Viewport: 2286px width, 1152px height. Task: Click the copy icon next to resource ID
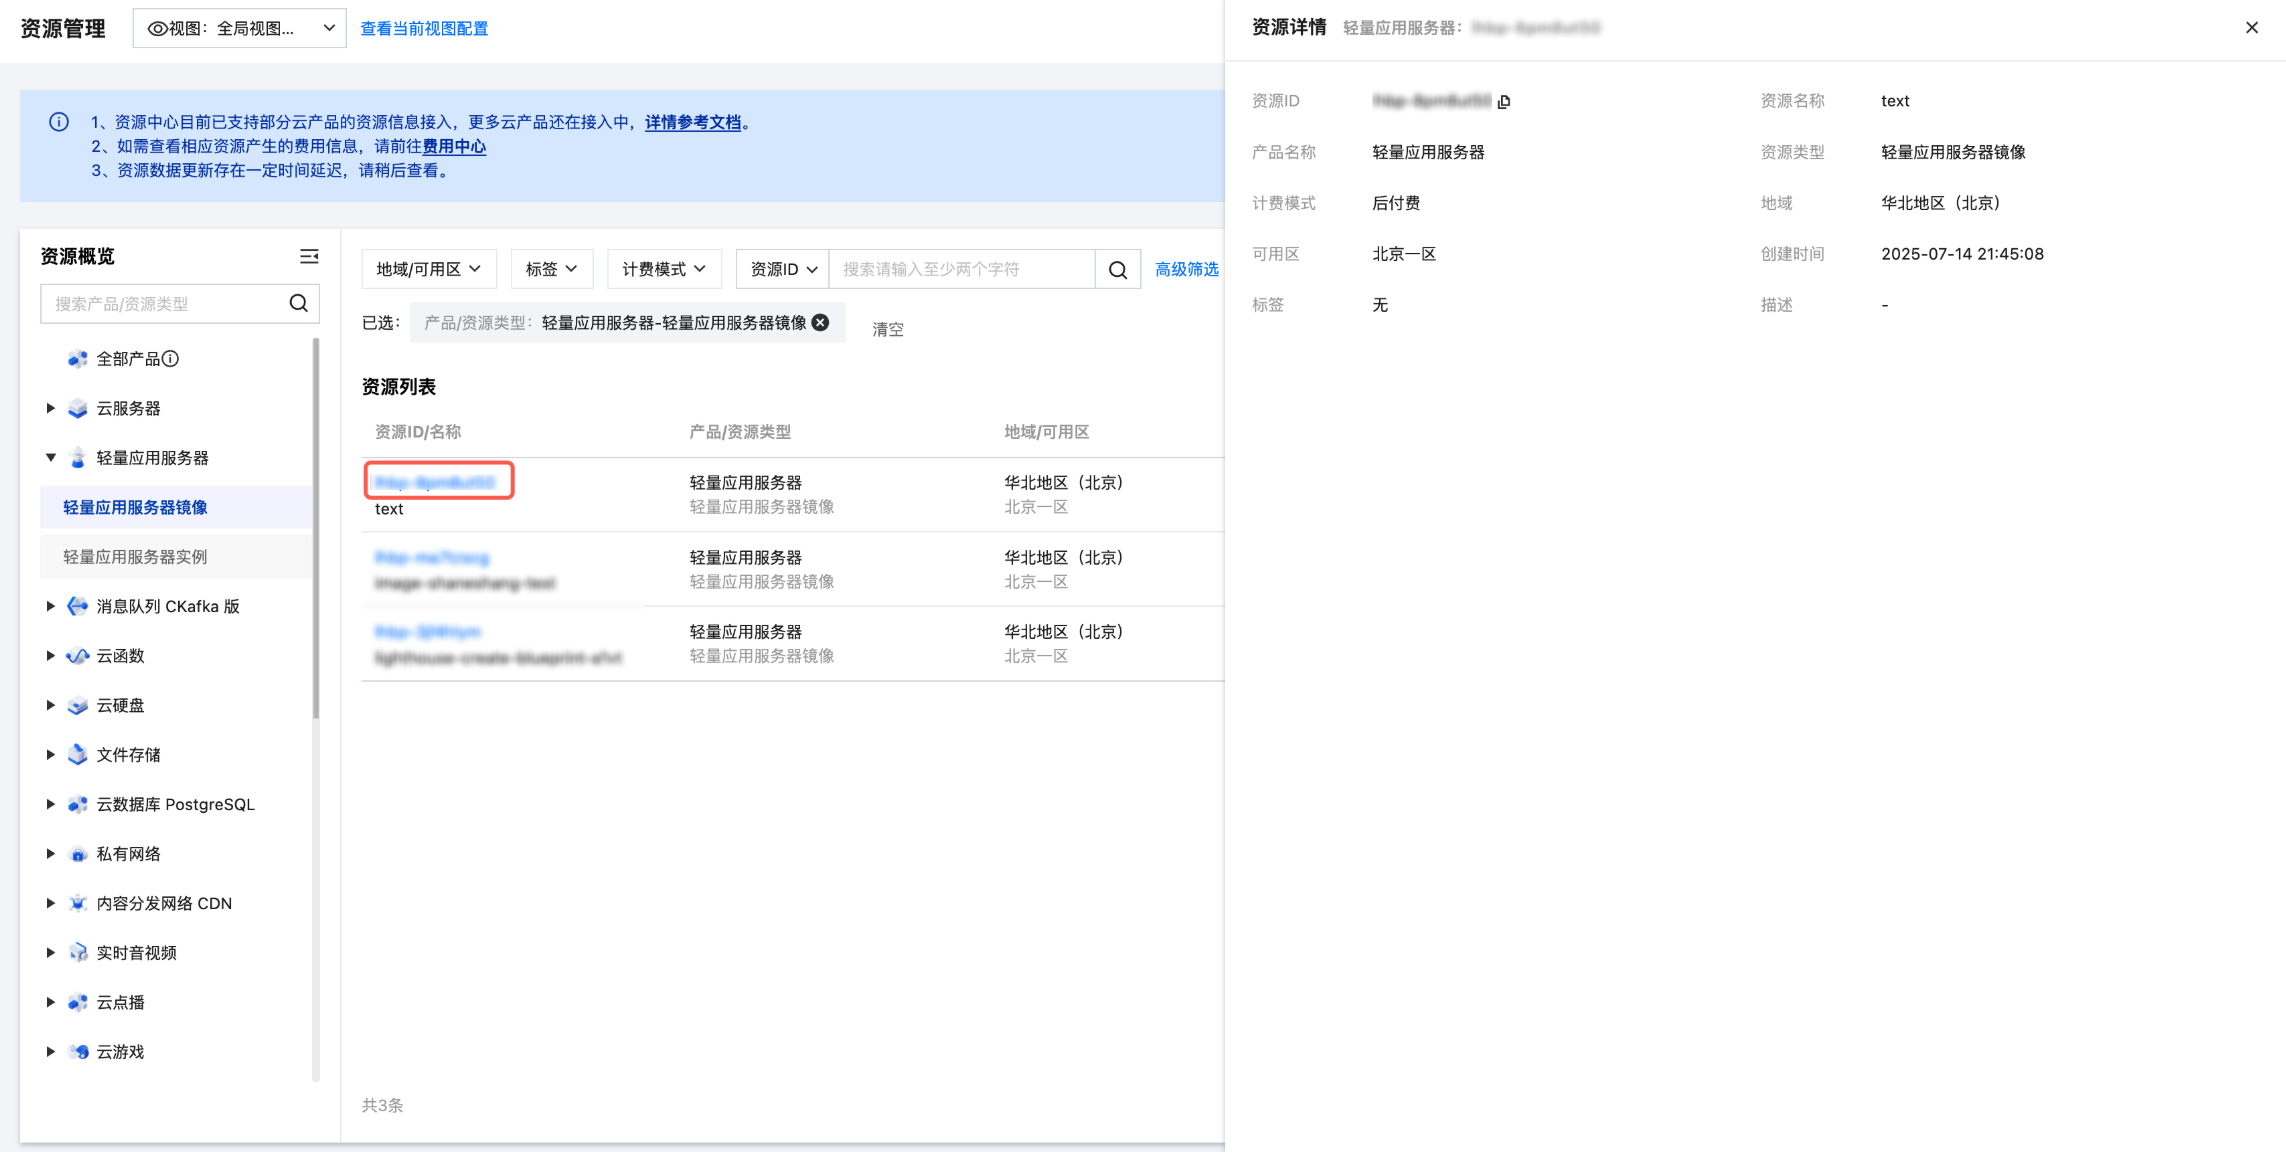[x=1504, y=101]
